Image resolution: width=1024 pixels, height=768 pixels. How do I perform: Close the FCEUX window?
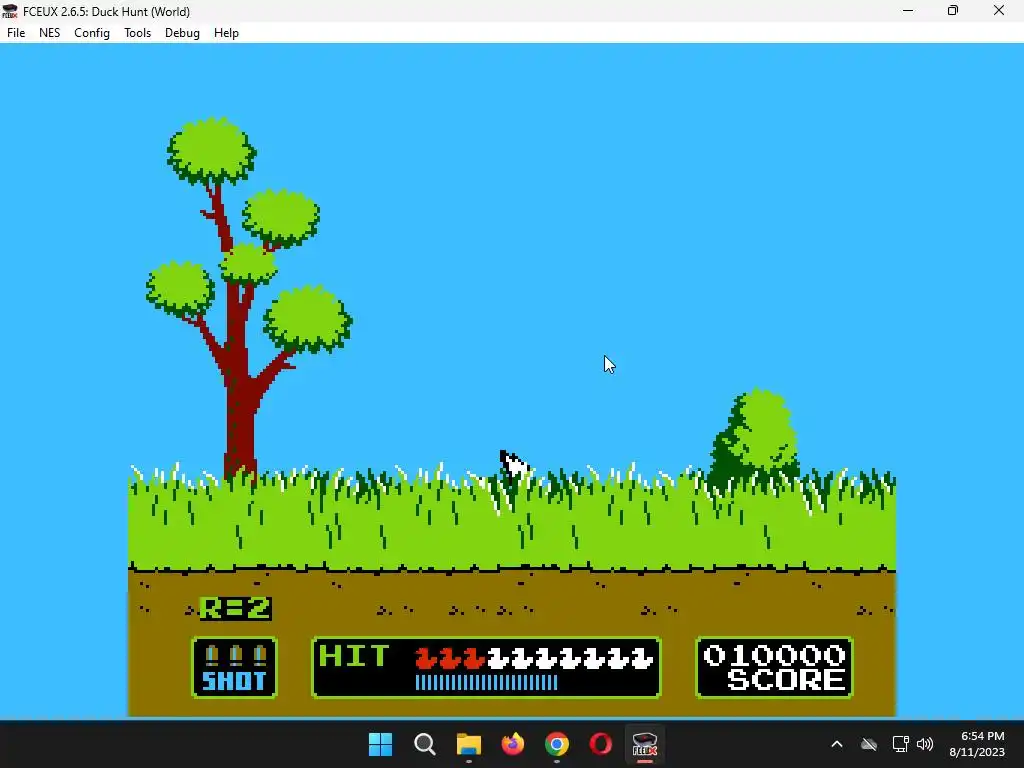[x=999, y=11]
